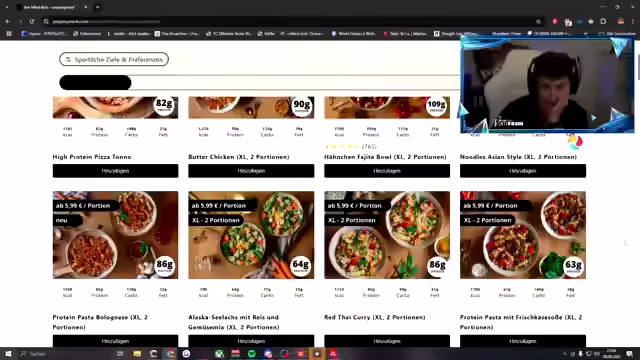Add Red Thai Curry via Hinzufügen
The image size is (640, 360).
point(387,341)
